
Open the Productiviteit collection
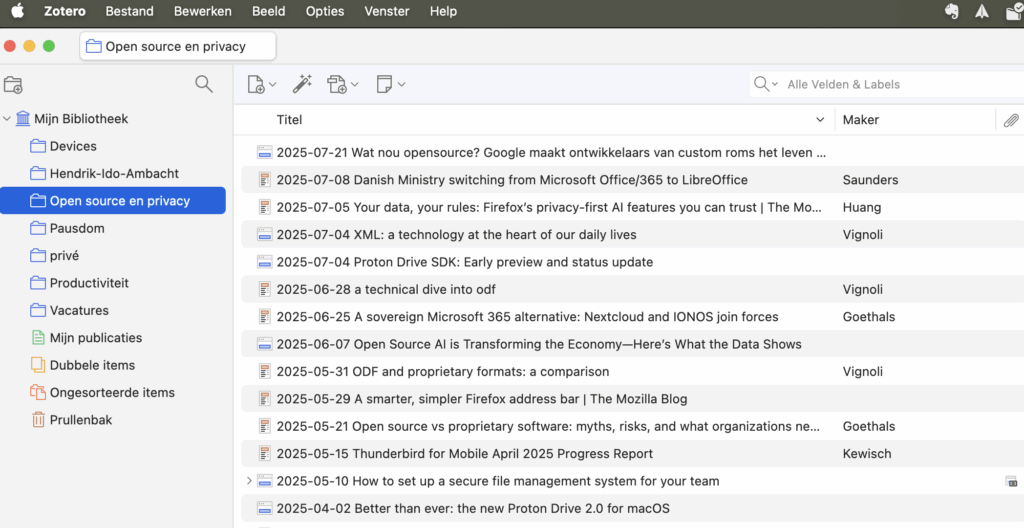point(89,284)
